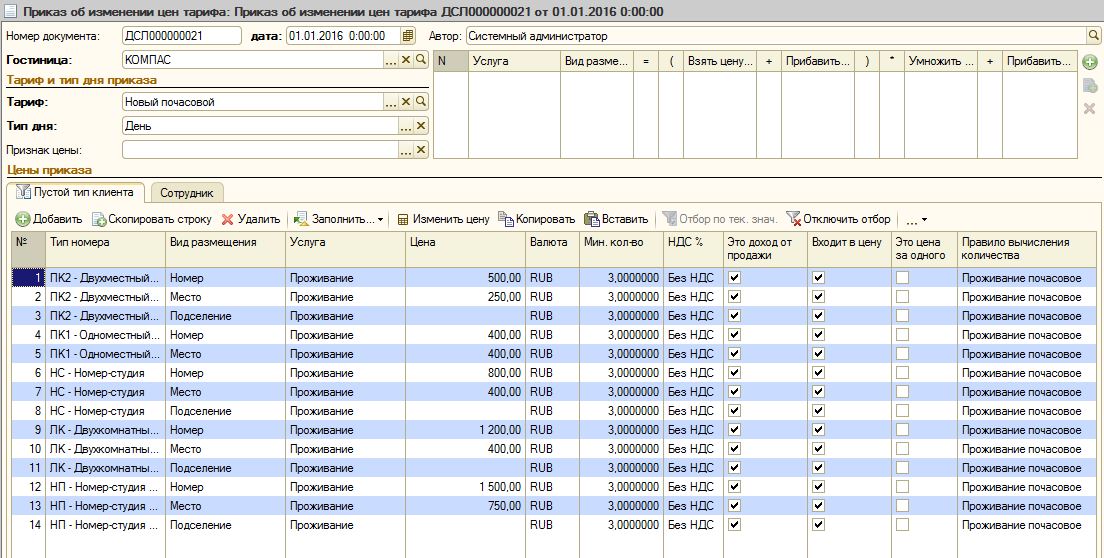Image resolution: width=1104 pixels, height=558 pixels.
Task: Click the Добавить toolbar button
Action: point(49,219)
